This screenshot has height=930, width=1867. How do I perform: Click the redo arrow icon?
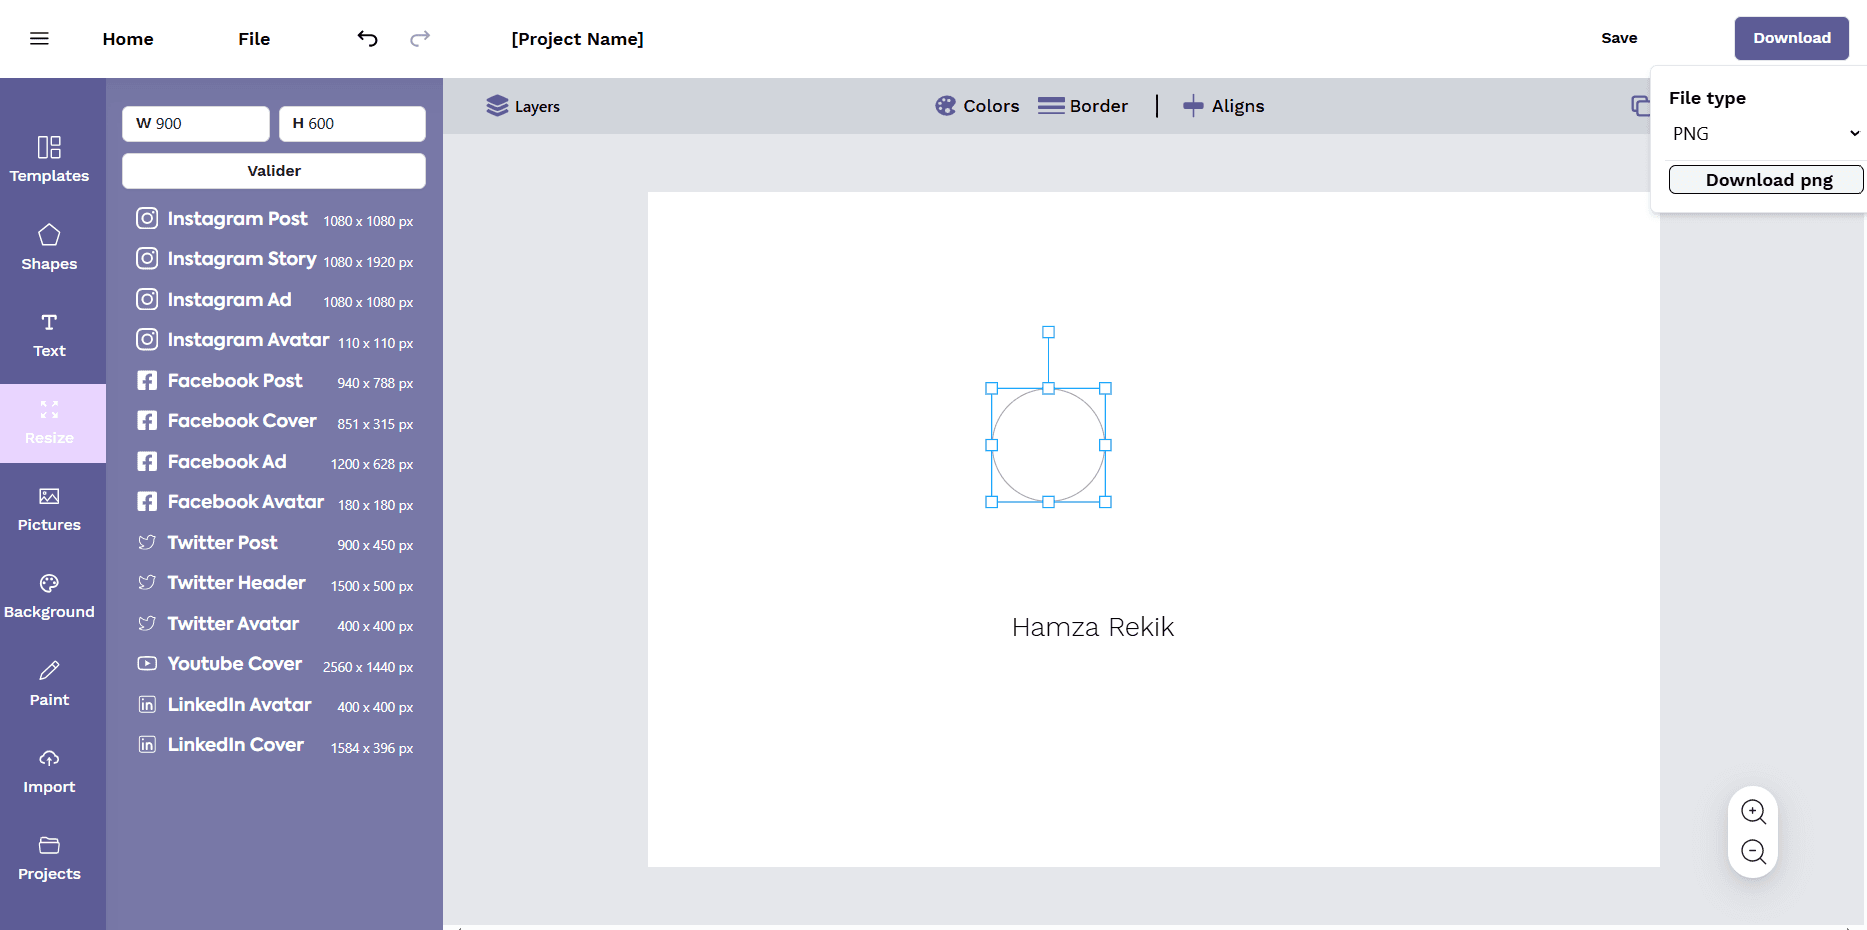(420, 39)
